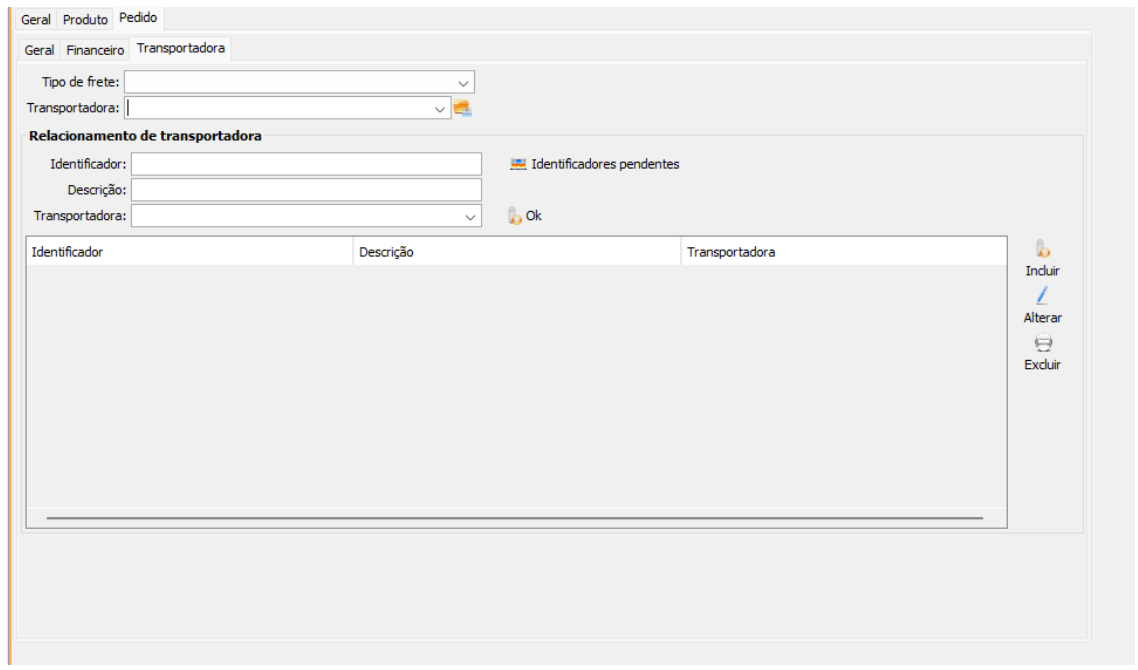
Task: Switch to the top-level Geral tab
Action: [x=36, y=20]
